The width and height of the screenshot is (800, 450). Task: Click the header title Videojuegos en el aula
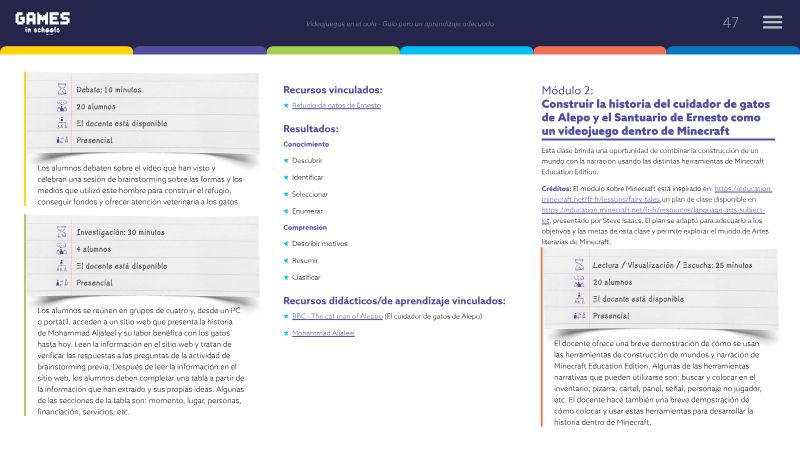(400, 24)
